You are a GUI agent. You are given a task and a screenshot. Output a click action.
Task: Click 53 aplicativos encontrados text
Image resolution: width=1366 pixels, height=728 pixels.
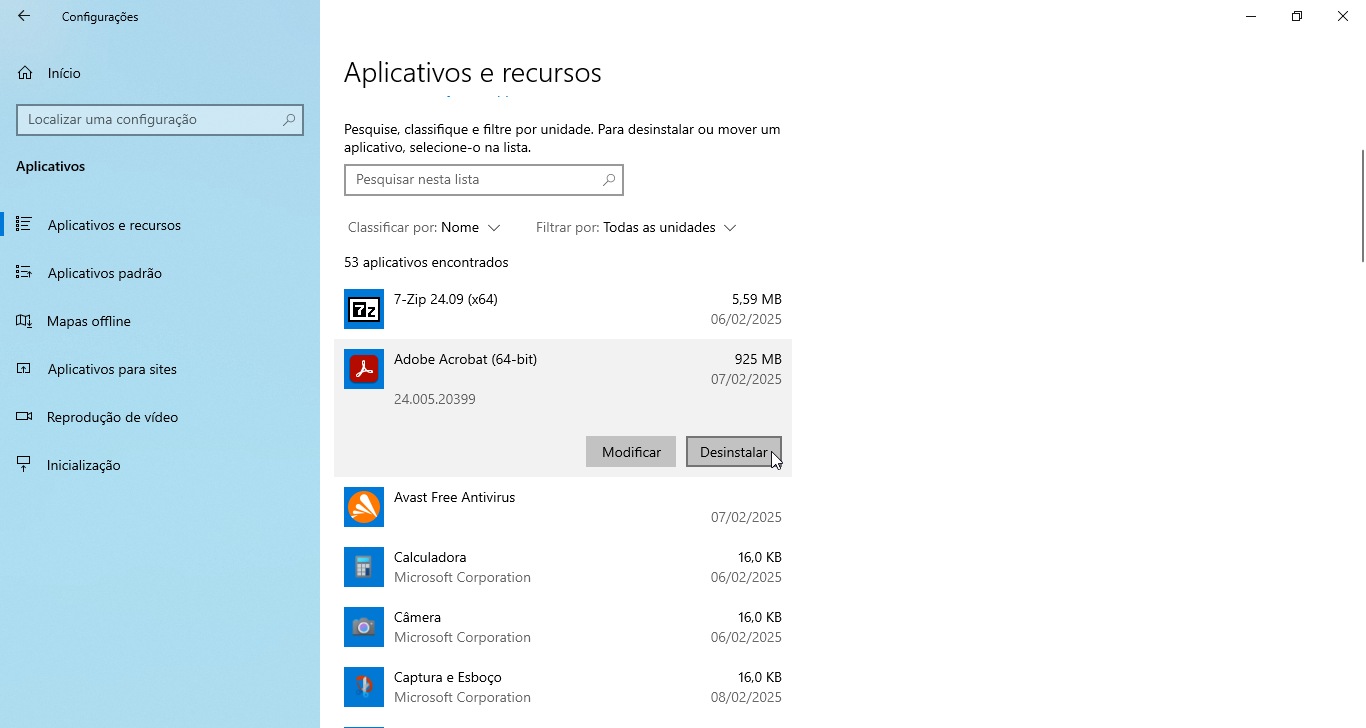coord(426,262)
